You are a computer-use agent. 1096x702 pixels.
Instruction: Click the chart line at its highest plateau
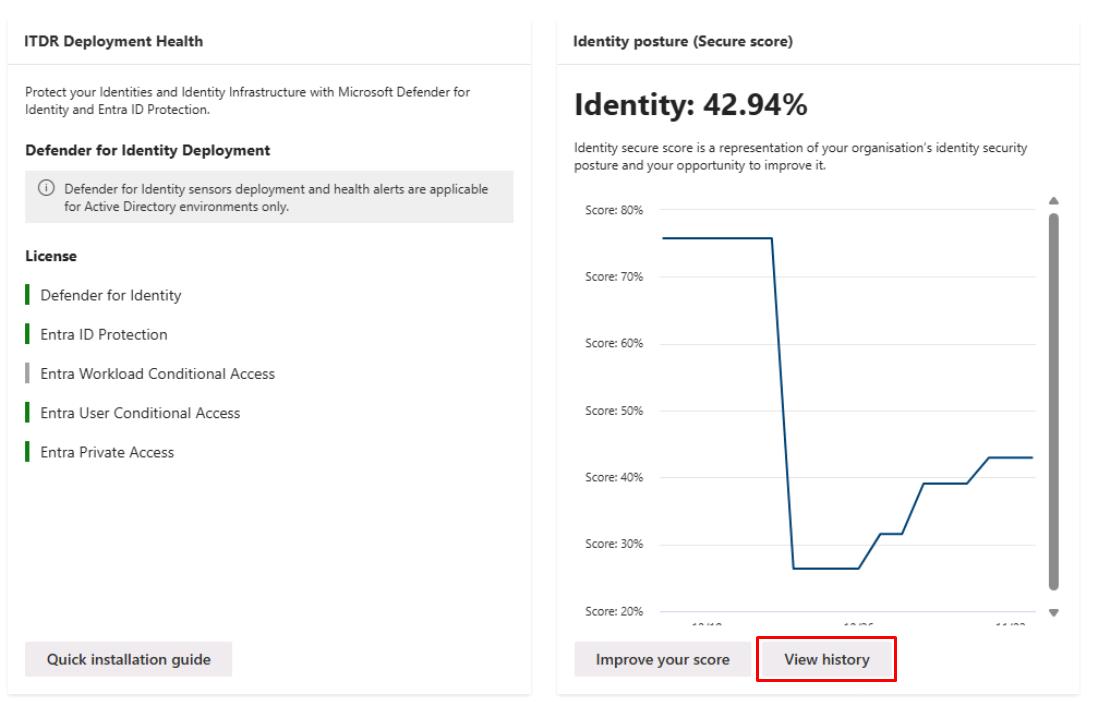(715, 238)
